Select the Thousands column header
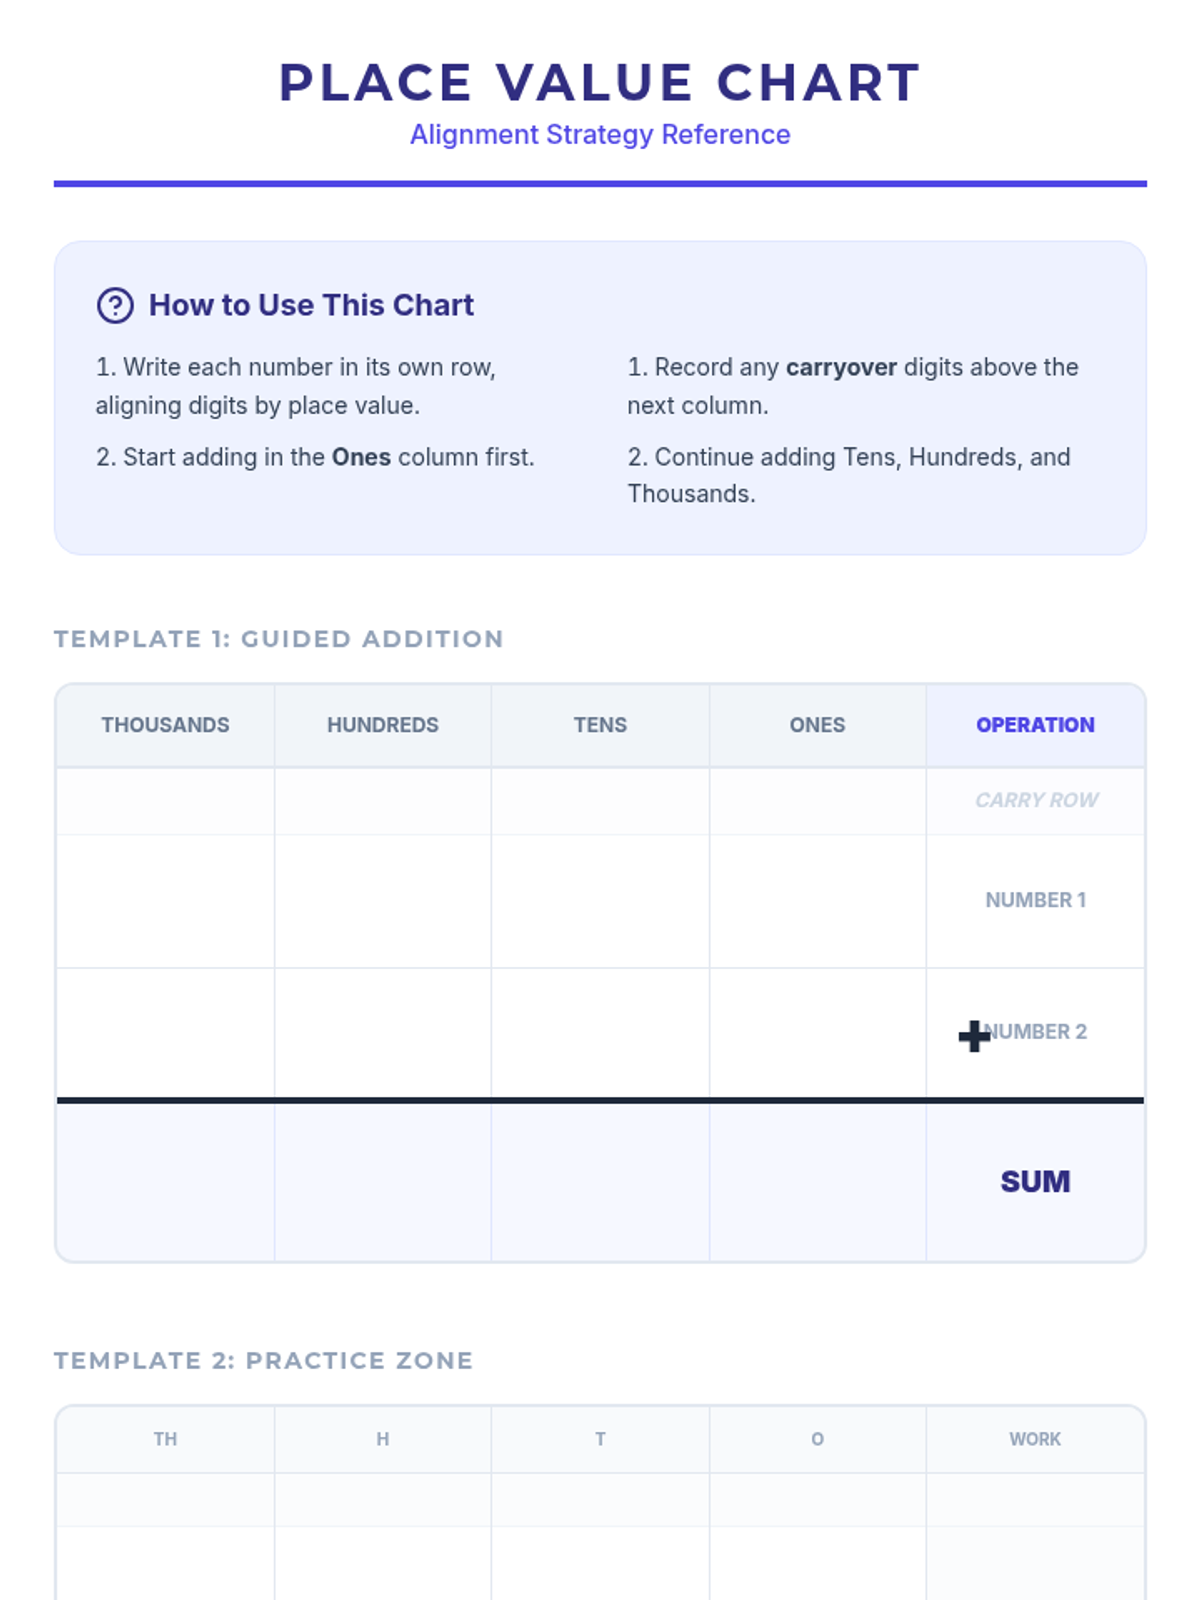 click(165, 725)
